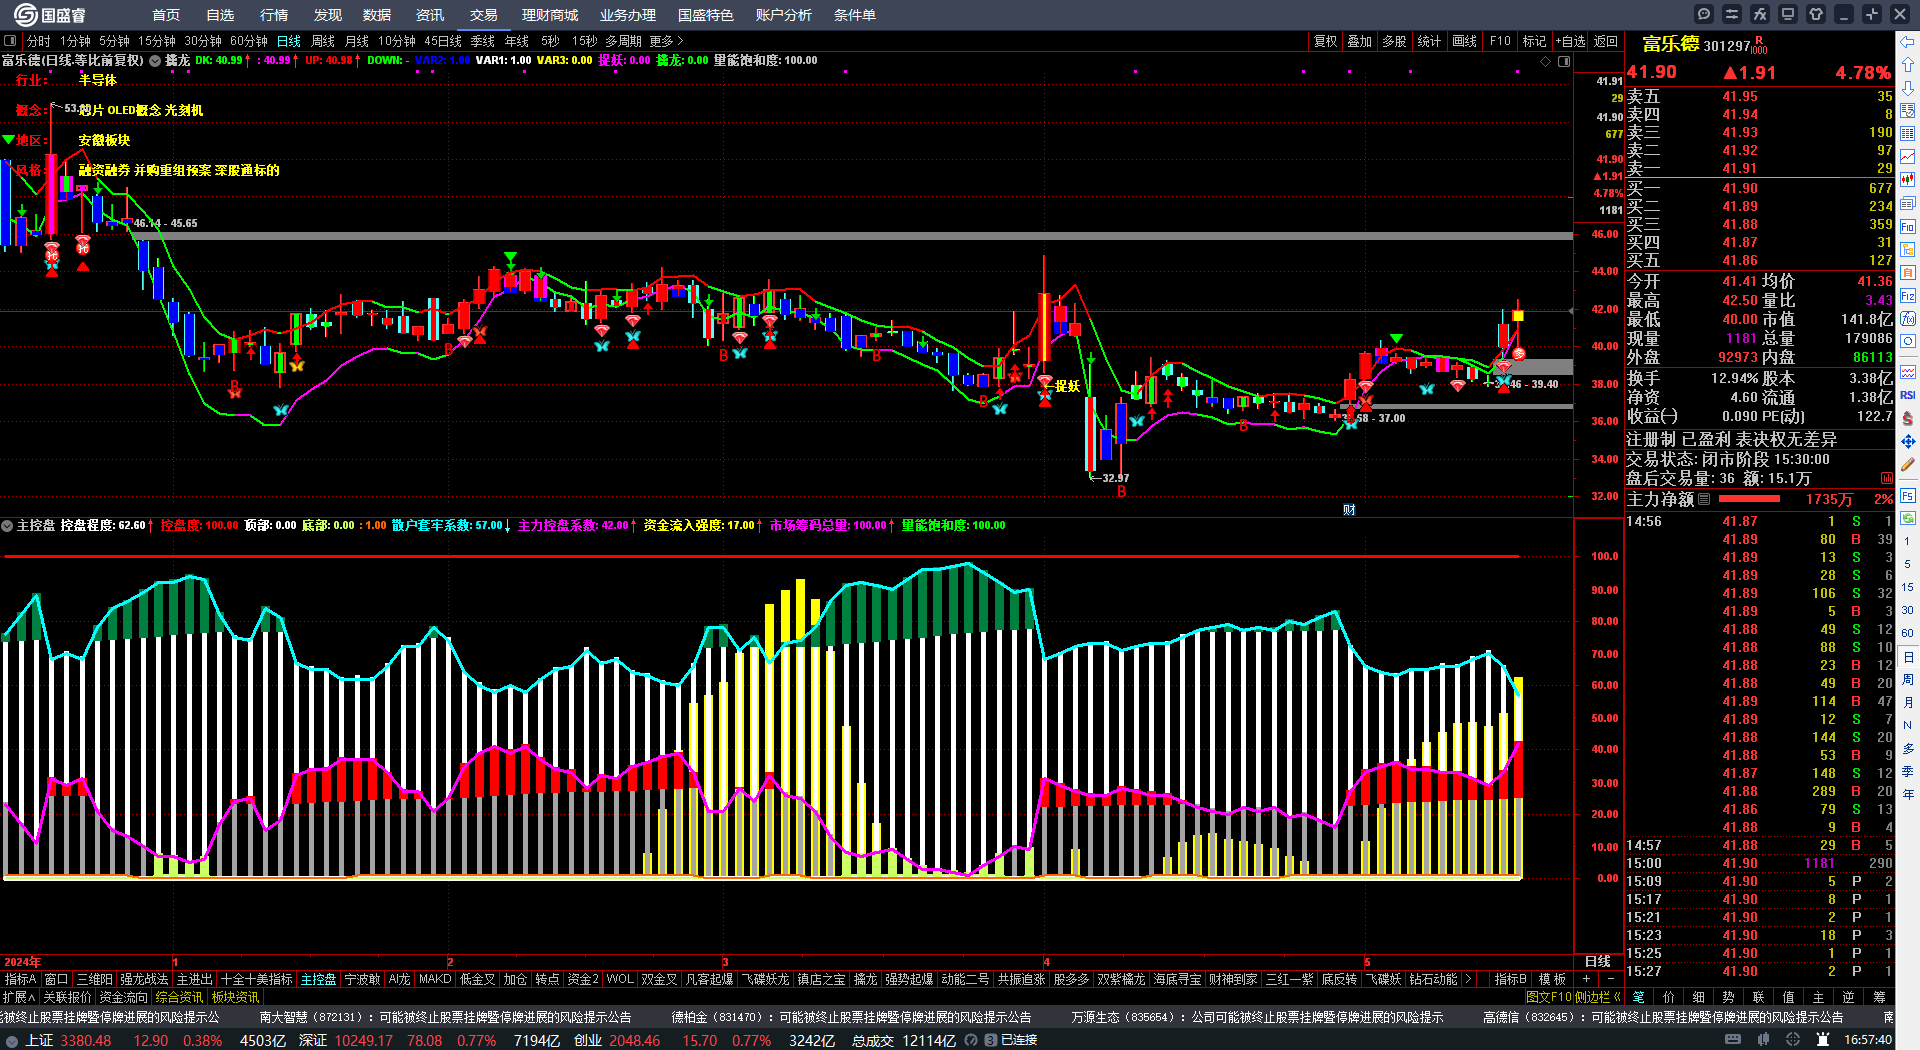Click the skin (shirt) icon in title bar
Viewport: 1920px width, 1050px height.
1816,14
